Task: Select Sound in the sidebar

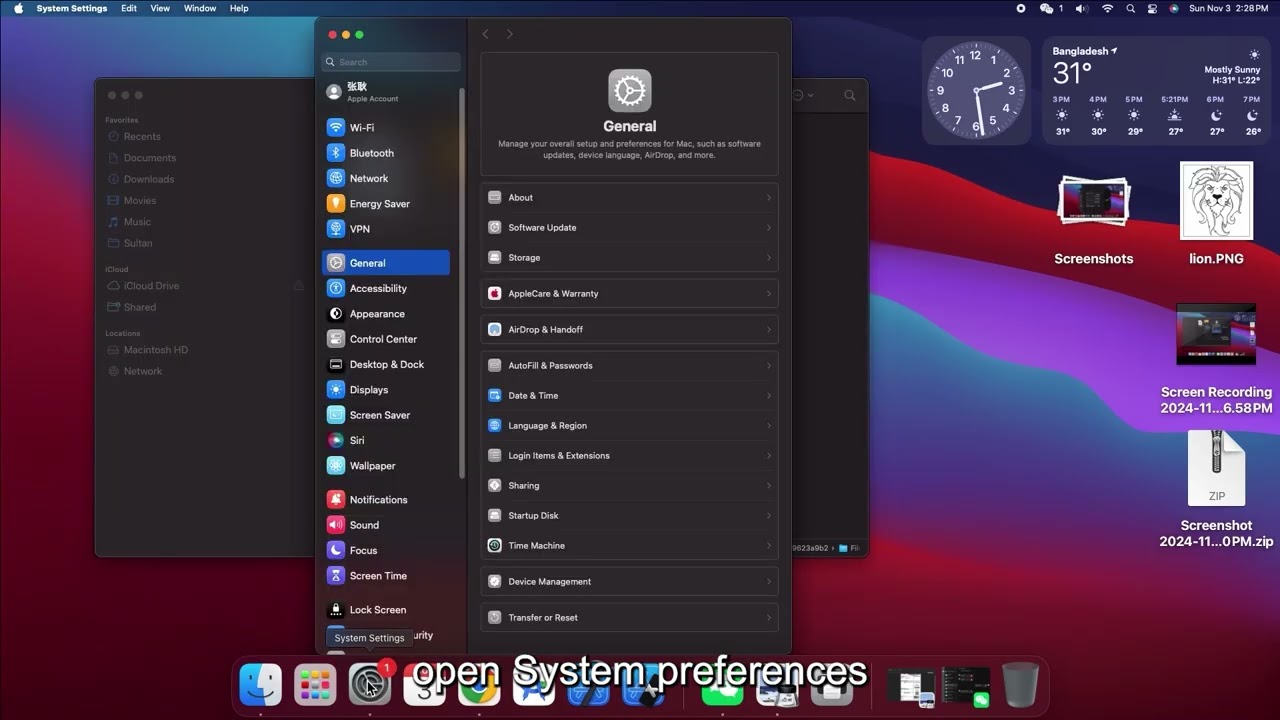Action: 386,525
